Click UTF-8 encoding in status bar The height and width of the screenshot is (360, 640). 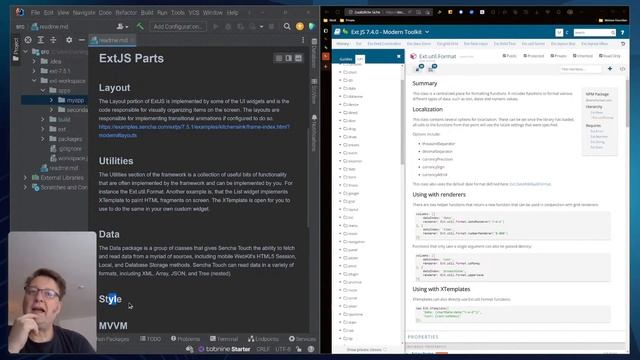tap(283, 349)
